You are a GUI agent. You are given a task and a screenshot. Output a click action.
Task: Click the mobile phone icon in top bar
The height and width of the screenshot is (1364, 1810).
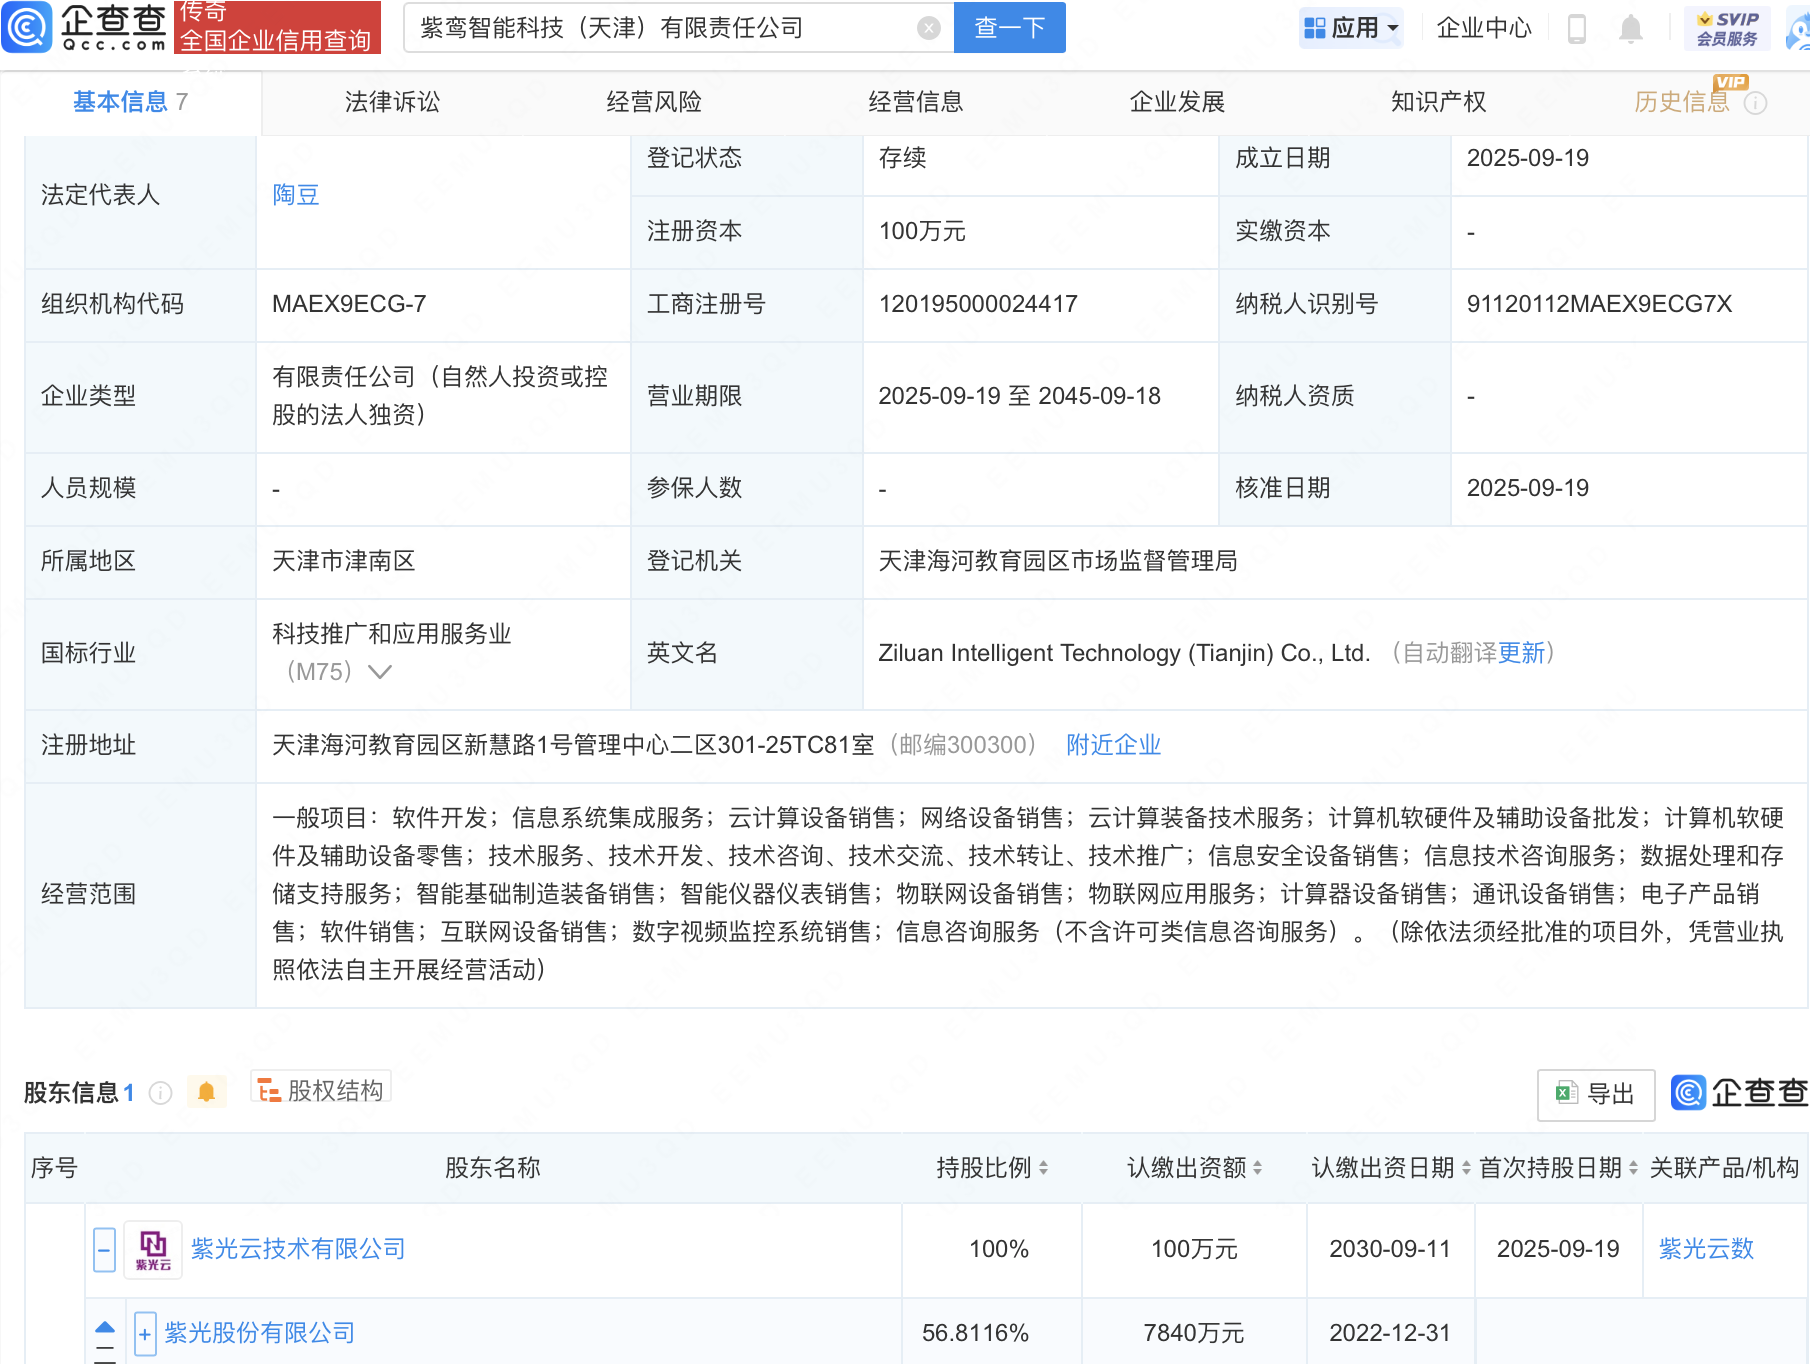tap(1578, 28)
